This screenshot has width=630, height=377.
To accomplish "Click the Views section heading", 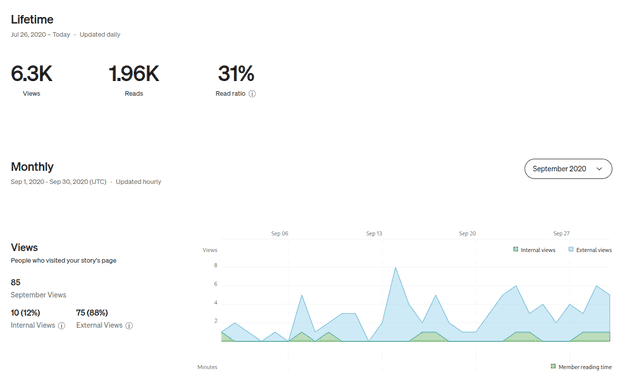I will point(25,248).
